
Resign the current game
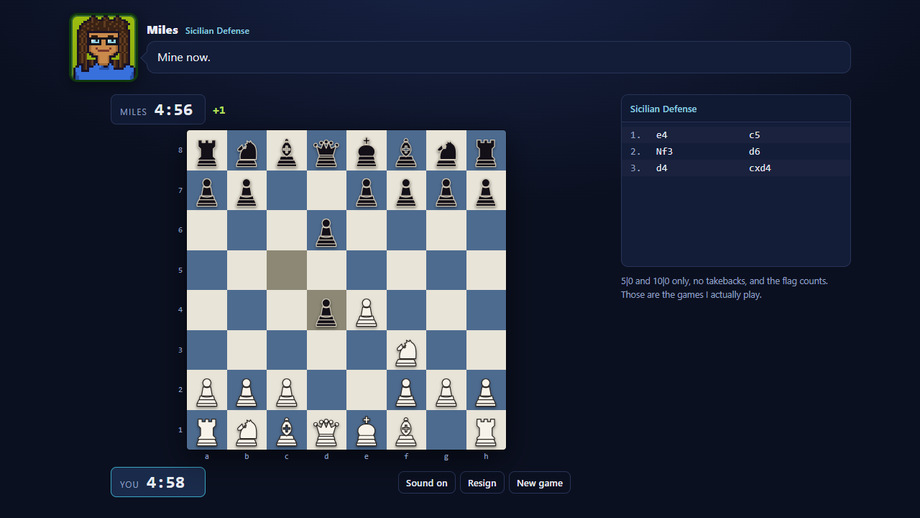pyautogui.click(x=482, y=483)
